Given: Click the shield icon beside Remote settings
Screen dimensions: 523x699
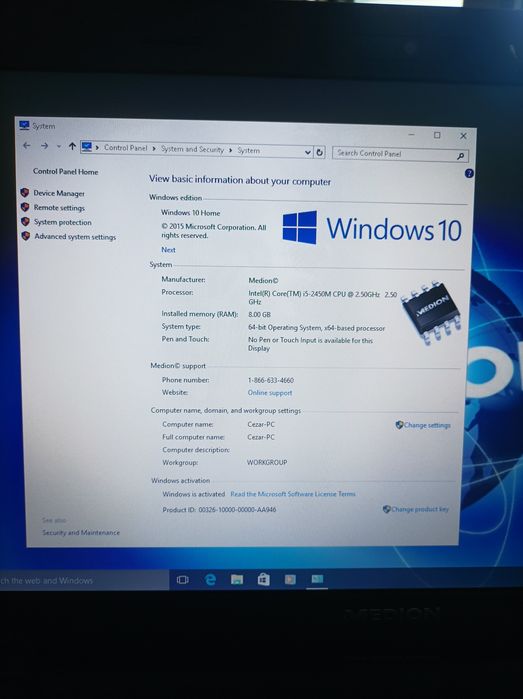Looking at the screenshot, I should 25,207.
